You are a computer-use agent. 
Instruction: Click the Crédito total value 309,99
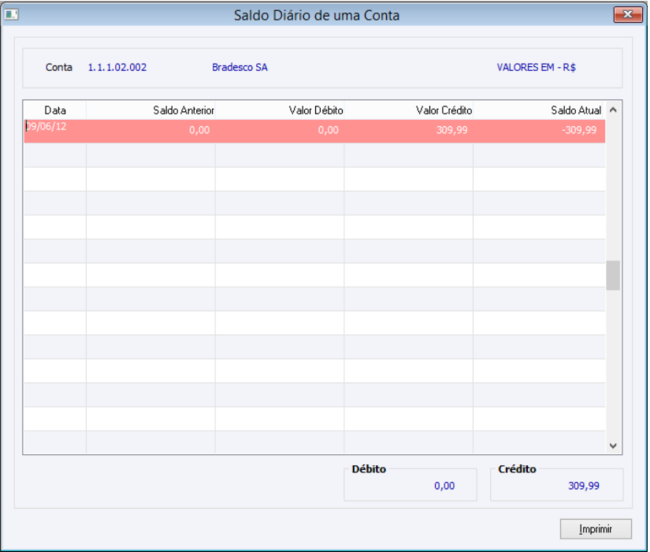(584, 486)
